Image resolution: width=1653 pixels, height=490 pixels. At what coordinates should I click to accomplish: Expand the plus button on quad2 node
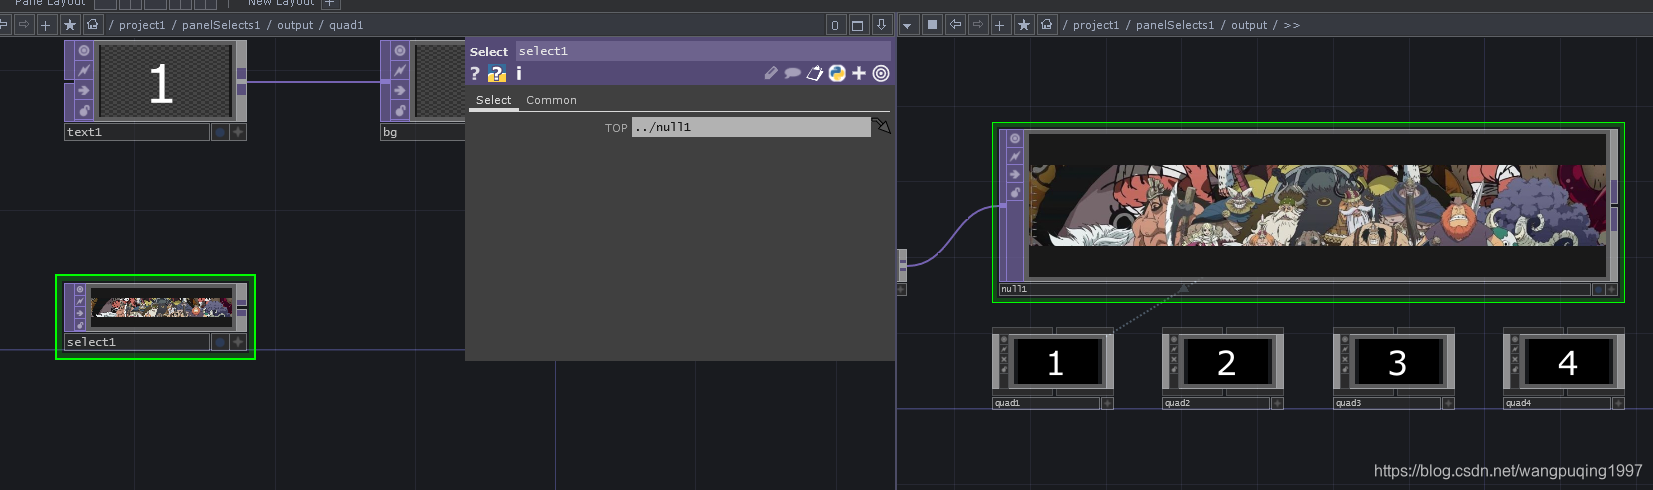coord(1277,403)
